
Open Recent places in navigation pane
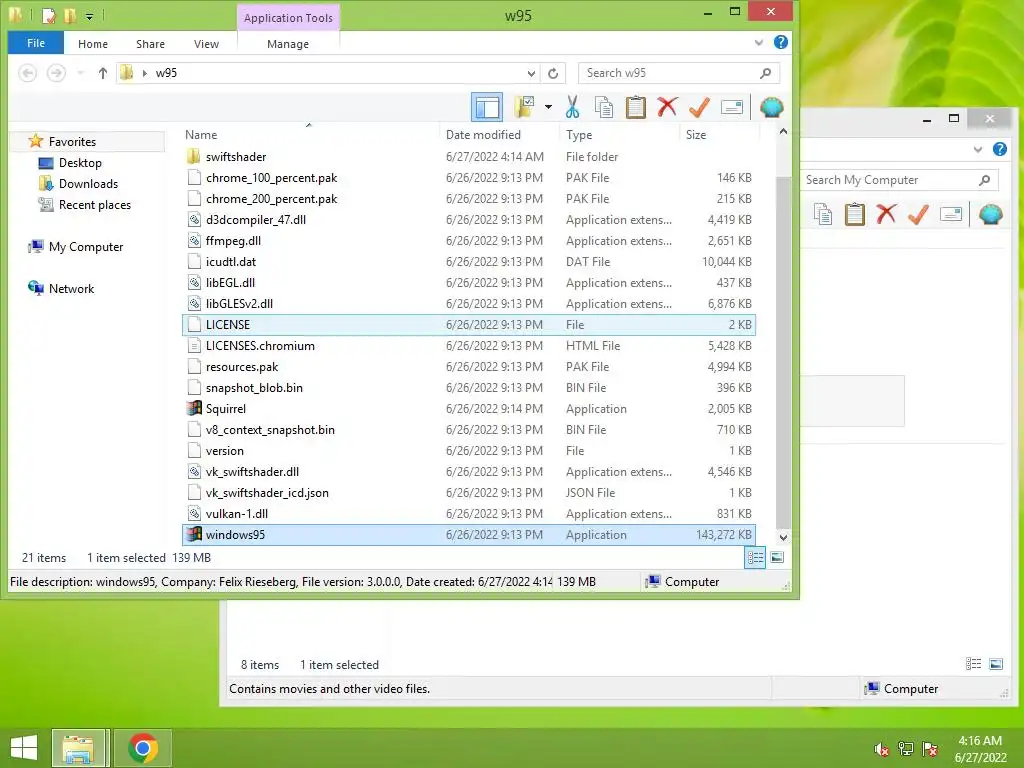tap(95, 204)
